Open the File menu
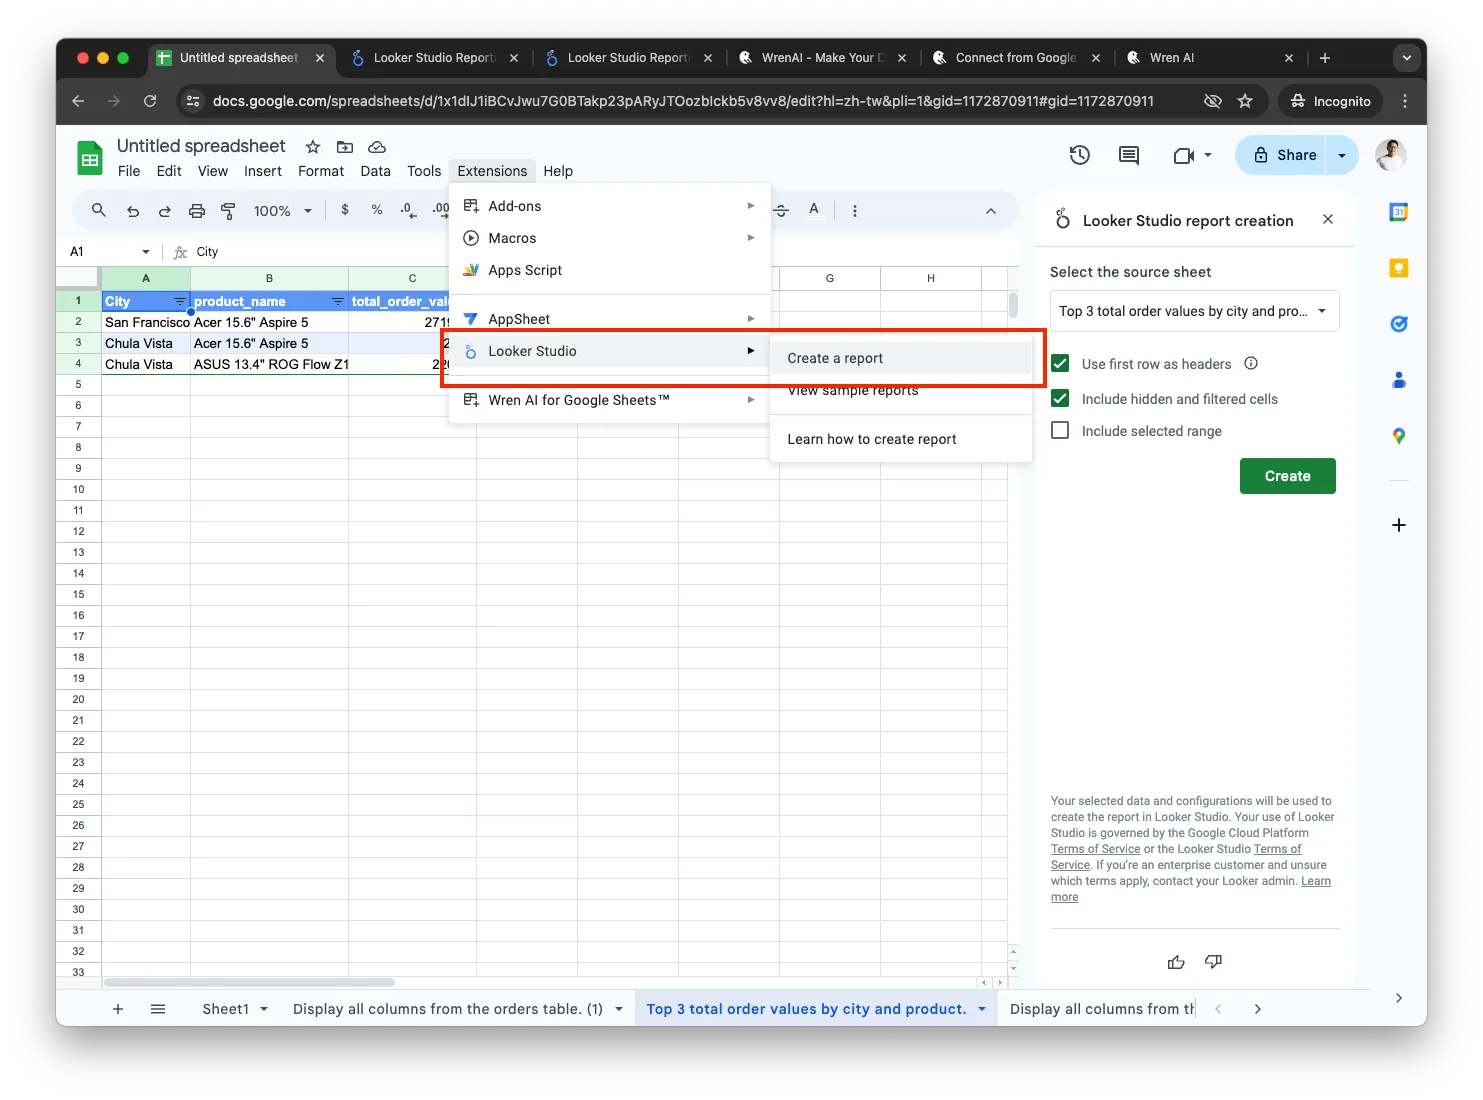 coord(129,171)
